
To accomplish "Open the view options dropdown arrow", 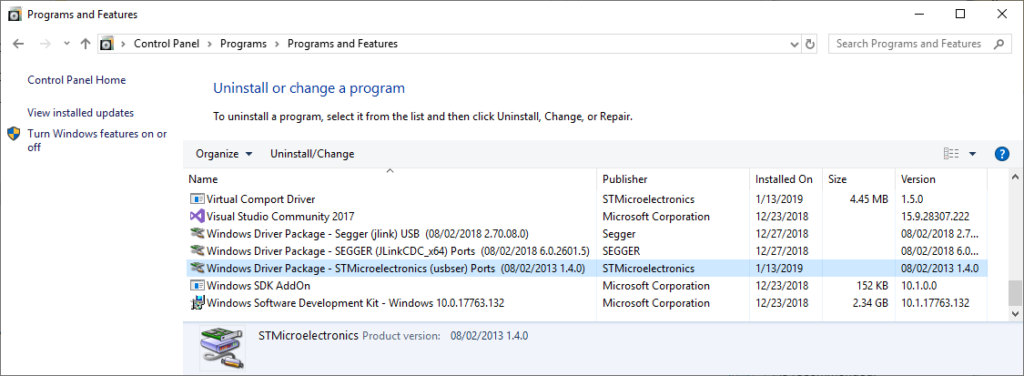I will point(972,154).
